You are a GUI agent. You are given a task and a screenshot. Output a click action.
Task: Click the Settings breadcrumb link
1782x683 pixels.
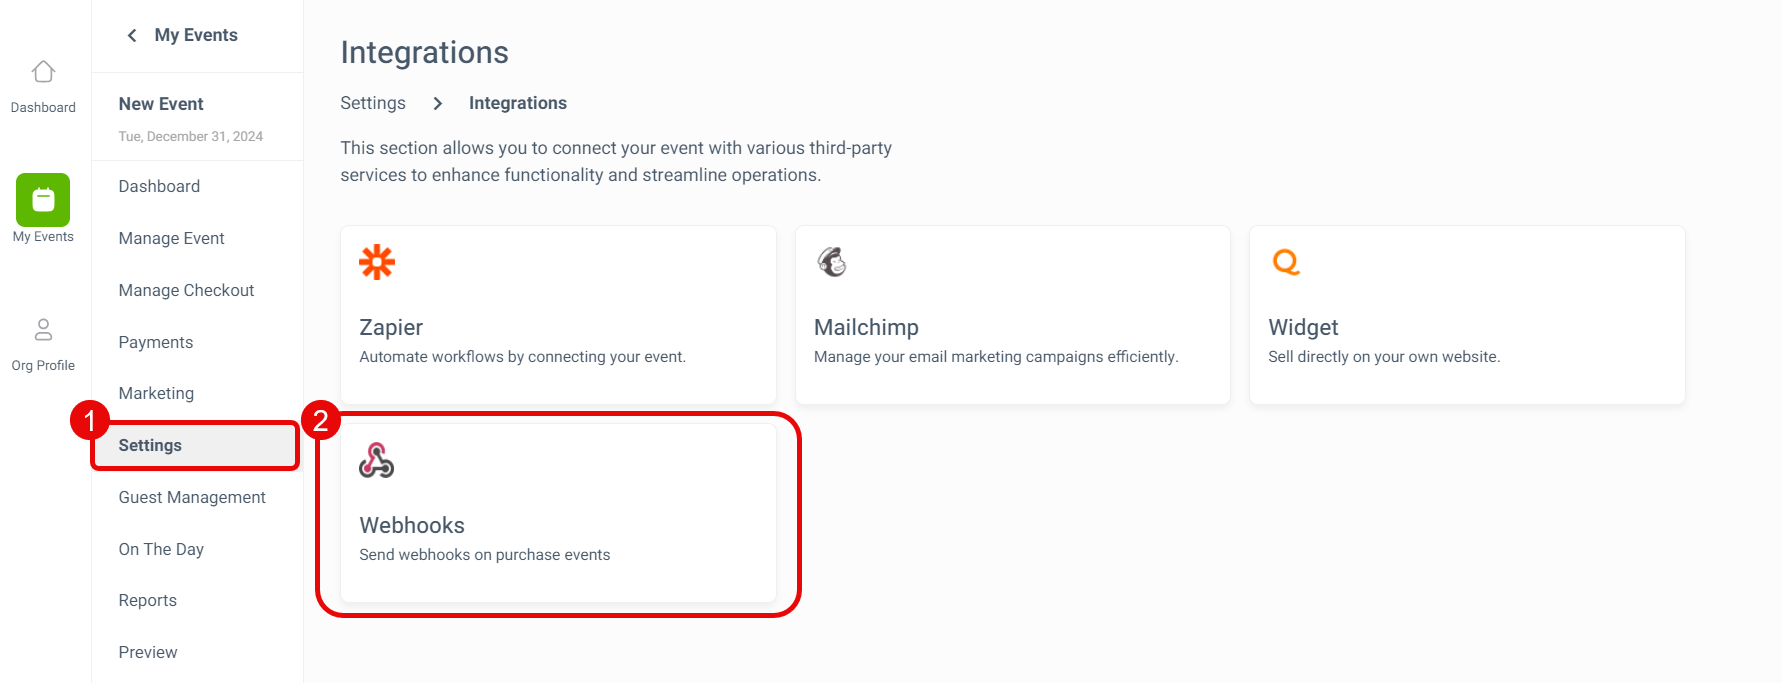[373, 103]
